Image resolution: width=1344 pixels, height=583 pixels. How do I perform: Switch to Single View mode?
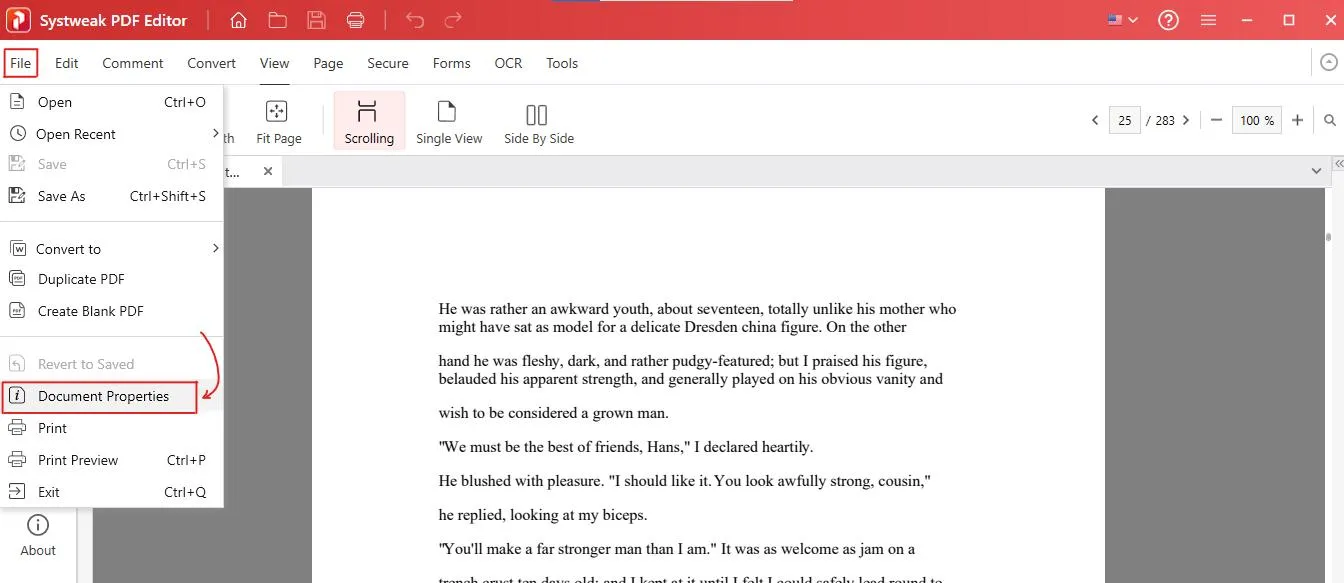click(449, 121)
